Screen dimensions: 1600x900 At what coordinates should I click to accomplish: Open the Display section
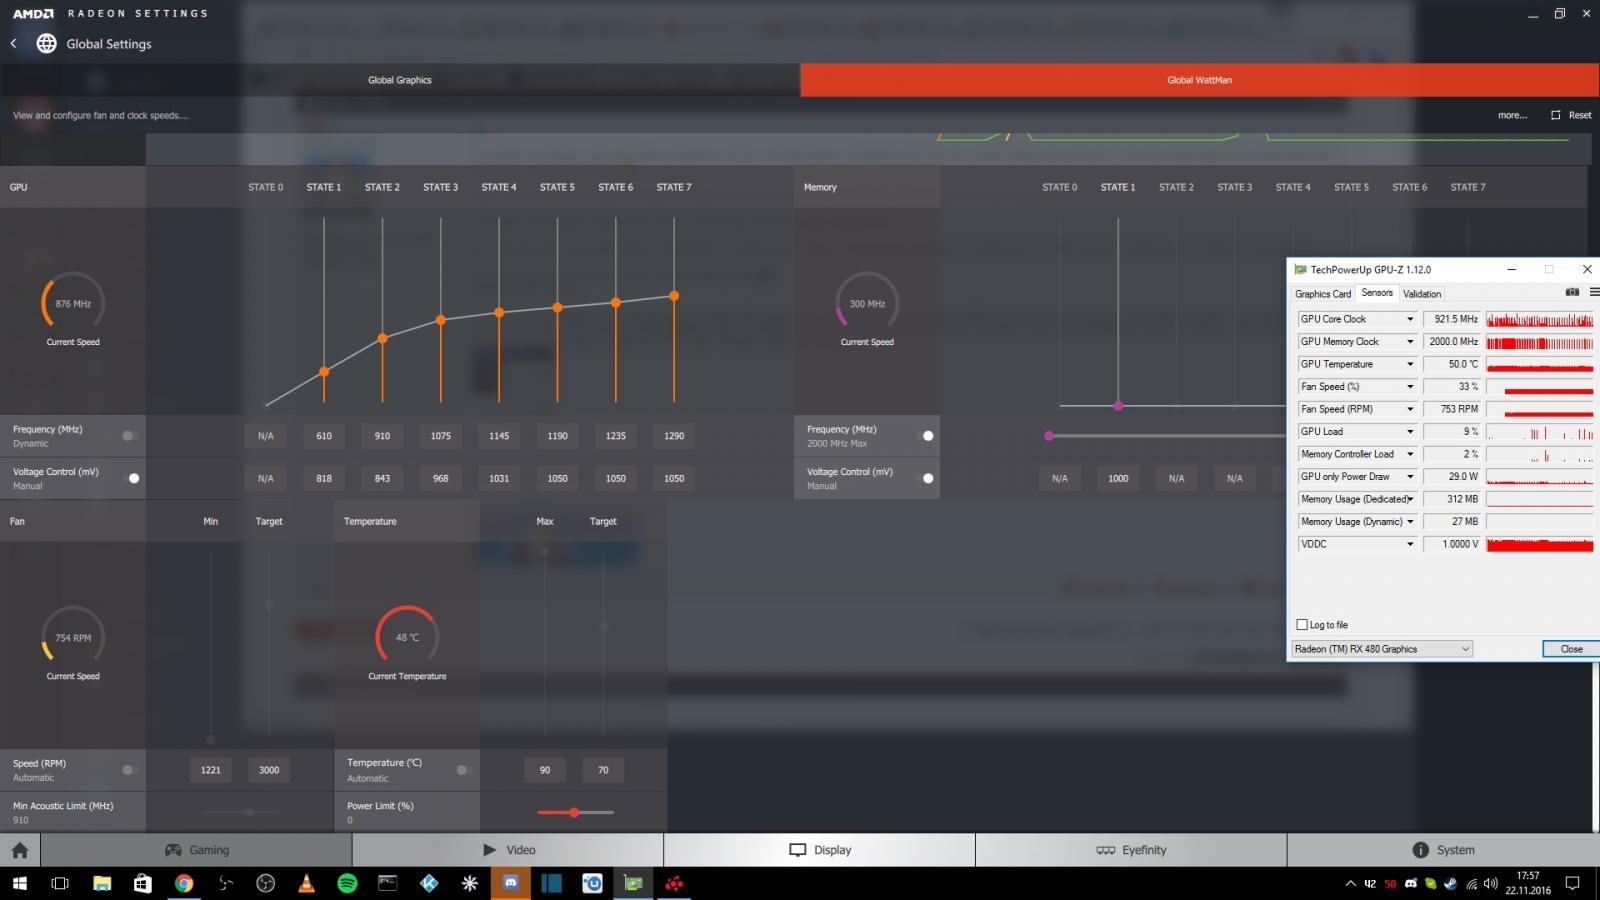[820, 850]
